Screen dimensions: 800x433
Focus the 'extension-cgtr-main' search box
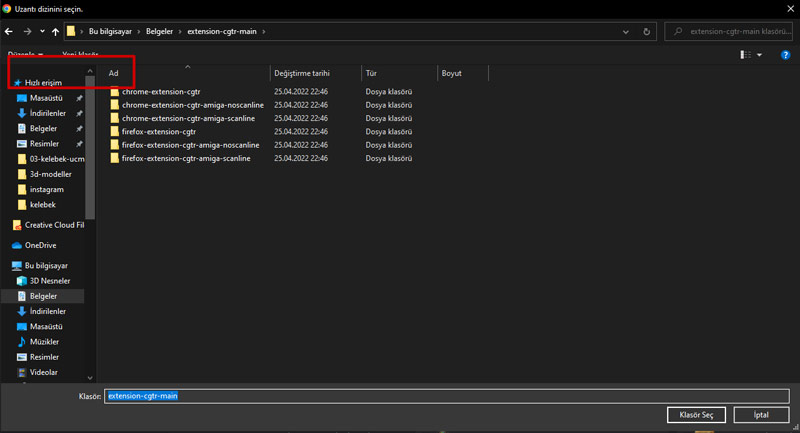coord(729,32)
